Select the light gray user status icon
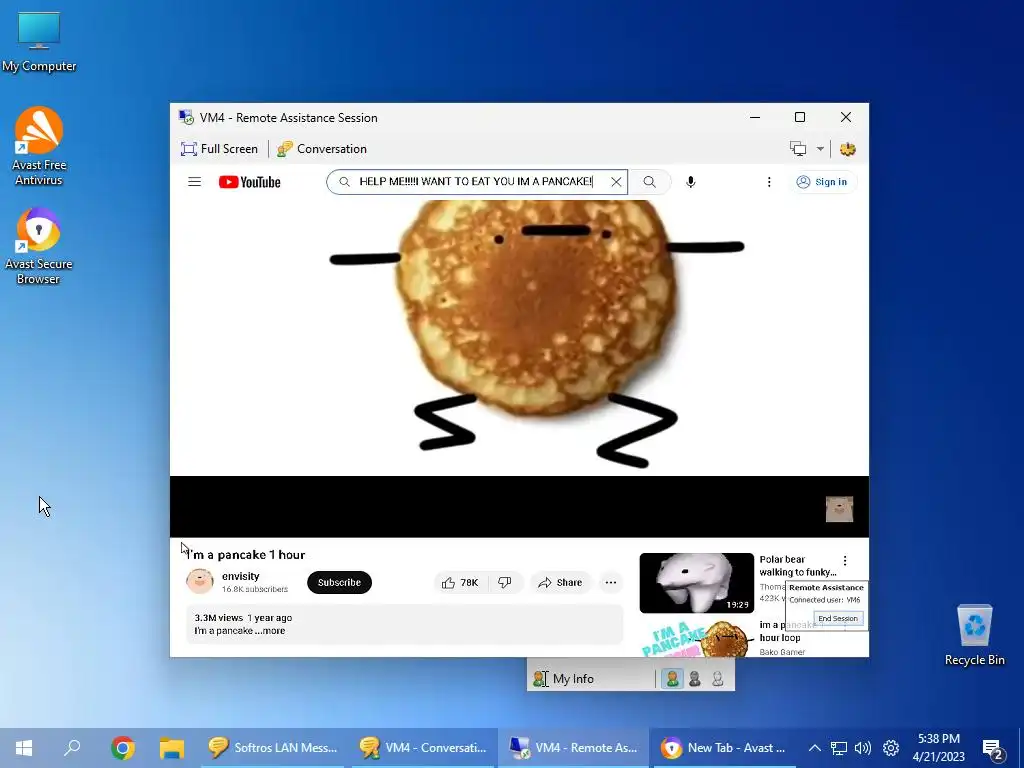Screen dimensions: 1024x768 (717, 679)
